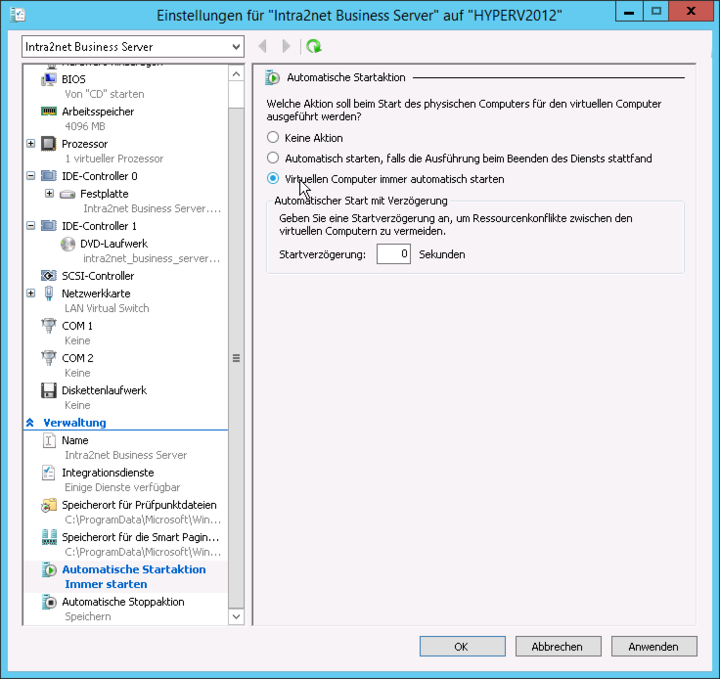Click the '4096 MB' memory value
This screenshot has width=720, height=679.
(x=85, y=126)
